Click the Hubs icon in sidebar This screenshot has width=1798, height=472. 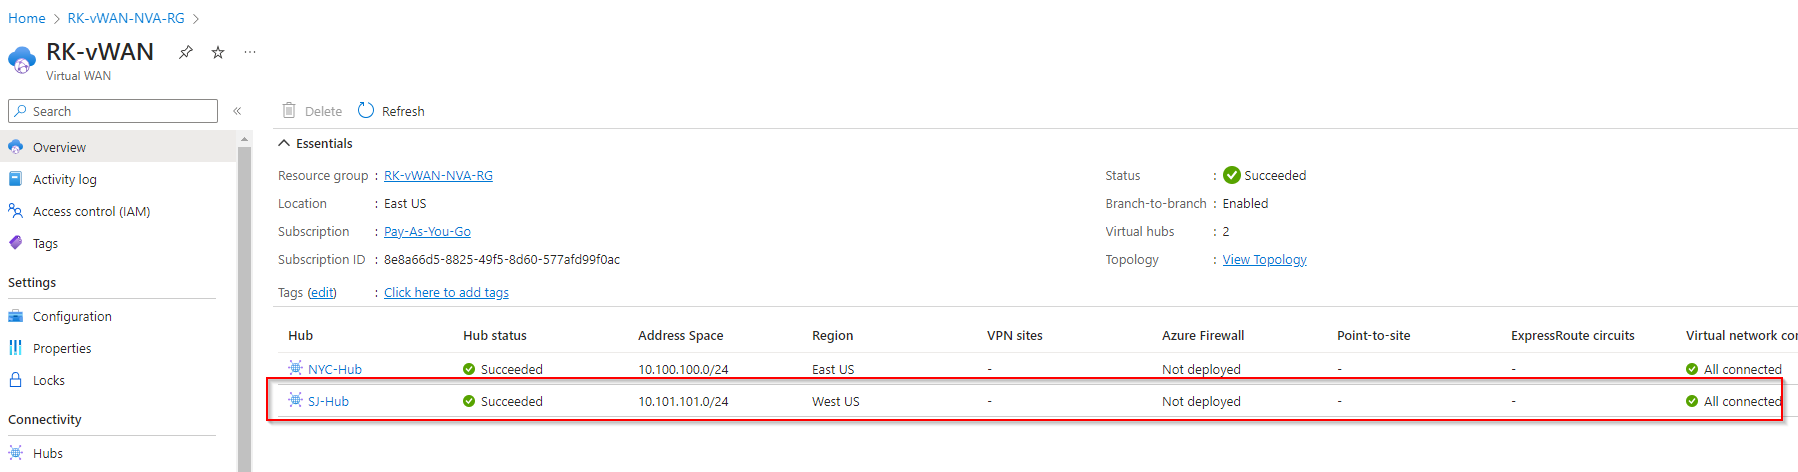pyautogui.click(x=16, y=453)
